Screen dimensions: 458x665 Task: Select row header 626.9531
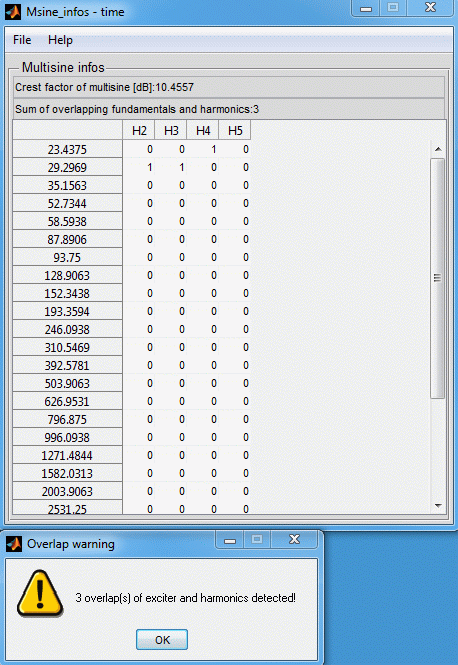[67, 401]
